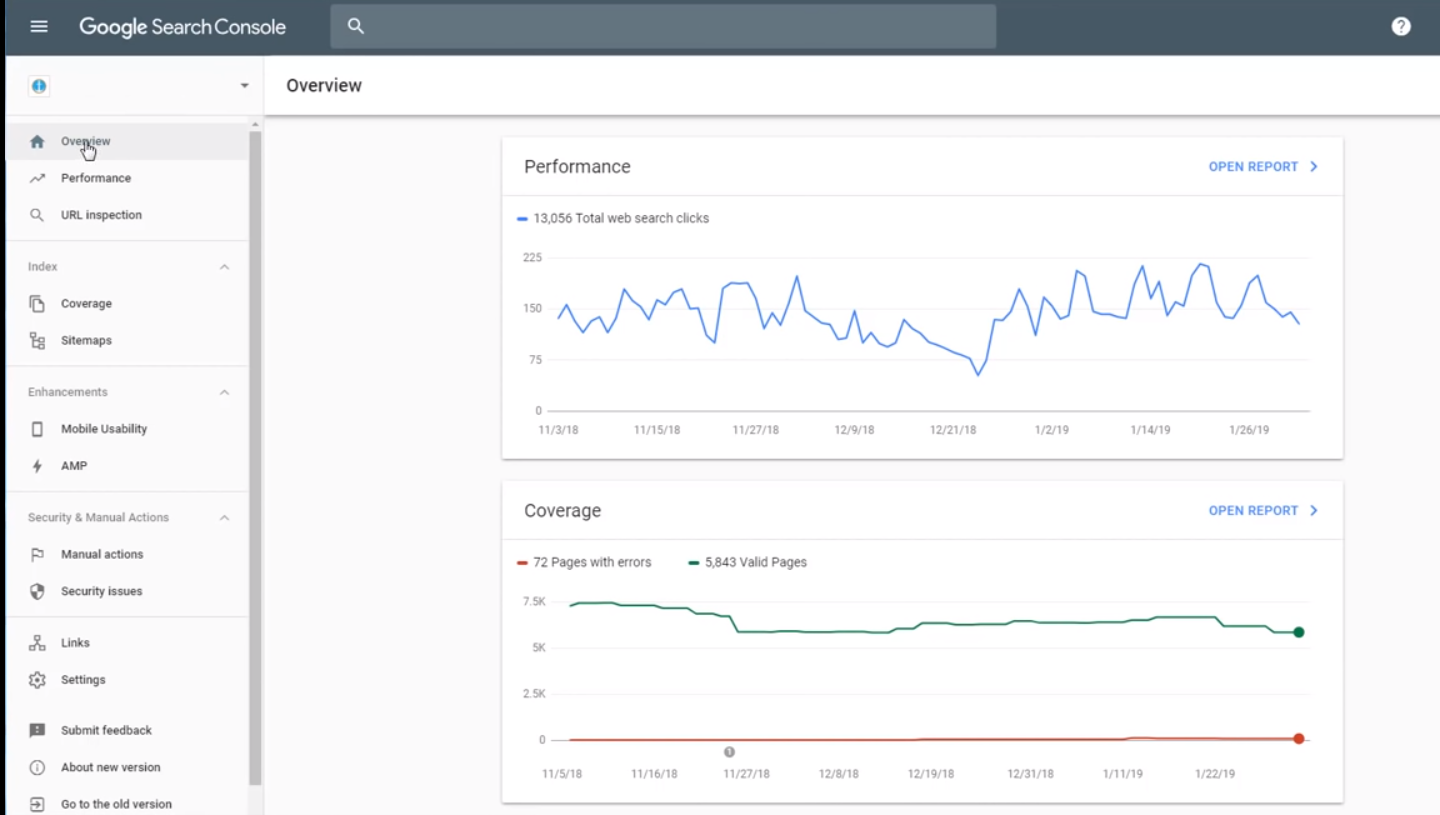Select Overview in the sidebar
This screenshot has width=1440, height=815.
point(127,142)
